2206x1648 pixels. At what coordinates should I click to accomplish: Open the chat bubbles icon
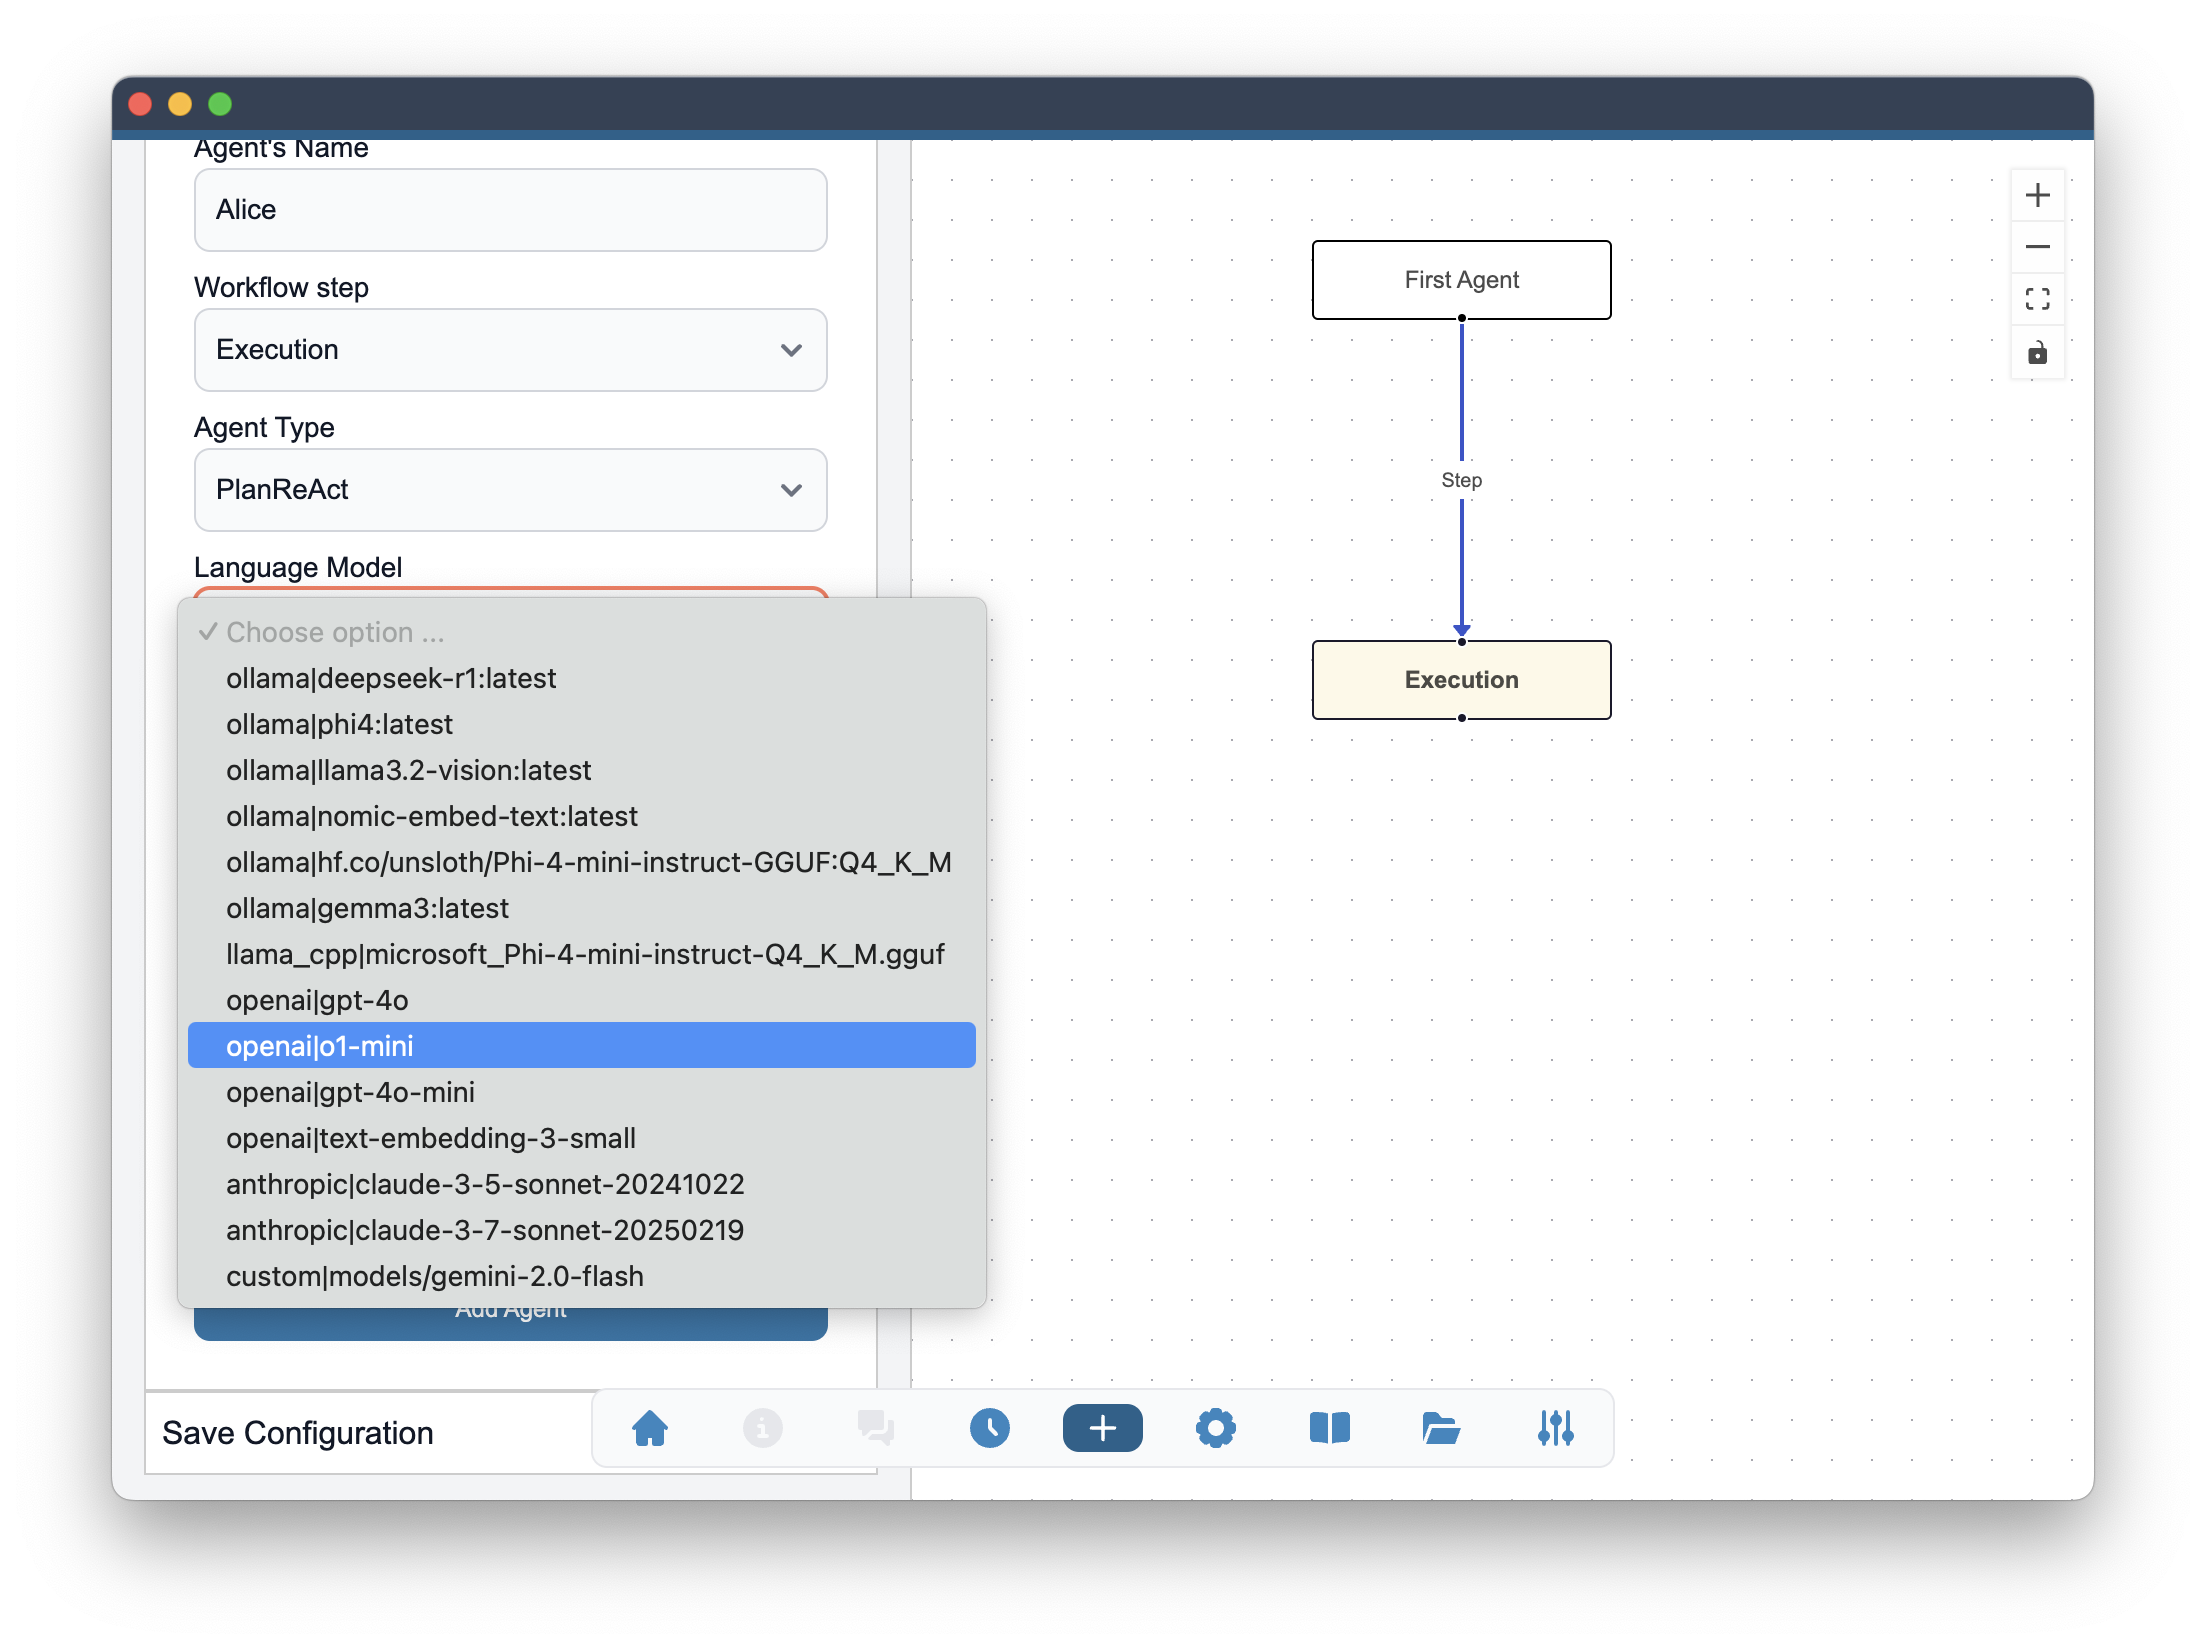pyautogui.click(x=876, y=1428)
